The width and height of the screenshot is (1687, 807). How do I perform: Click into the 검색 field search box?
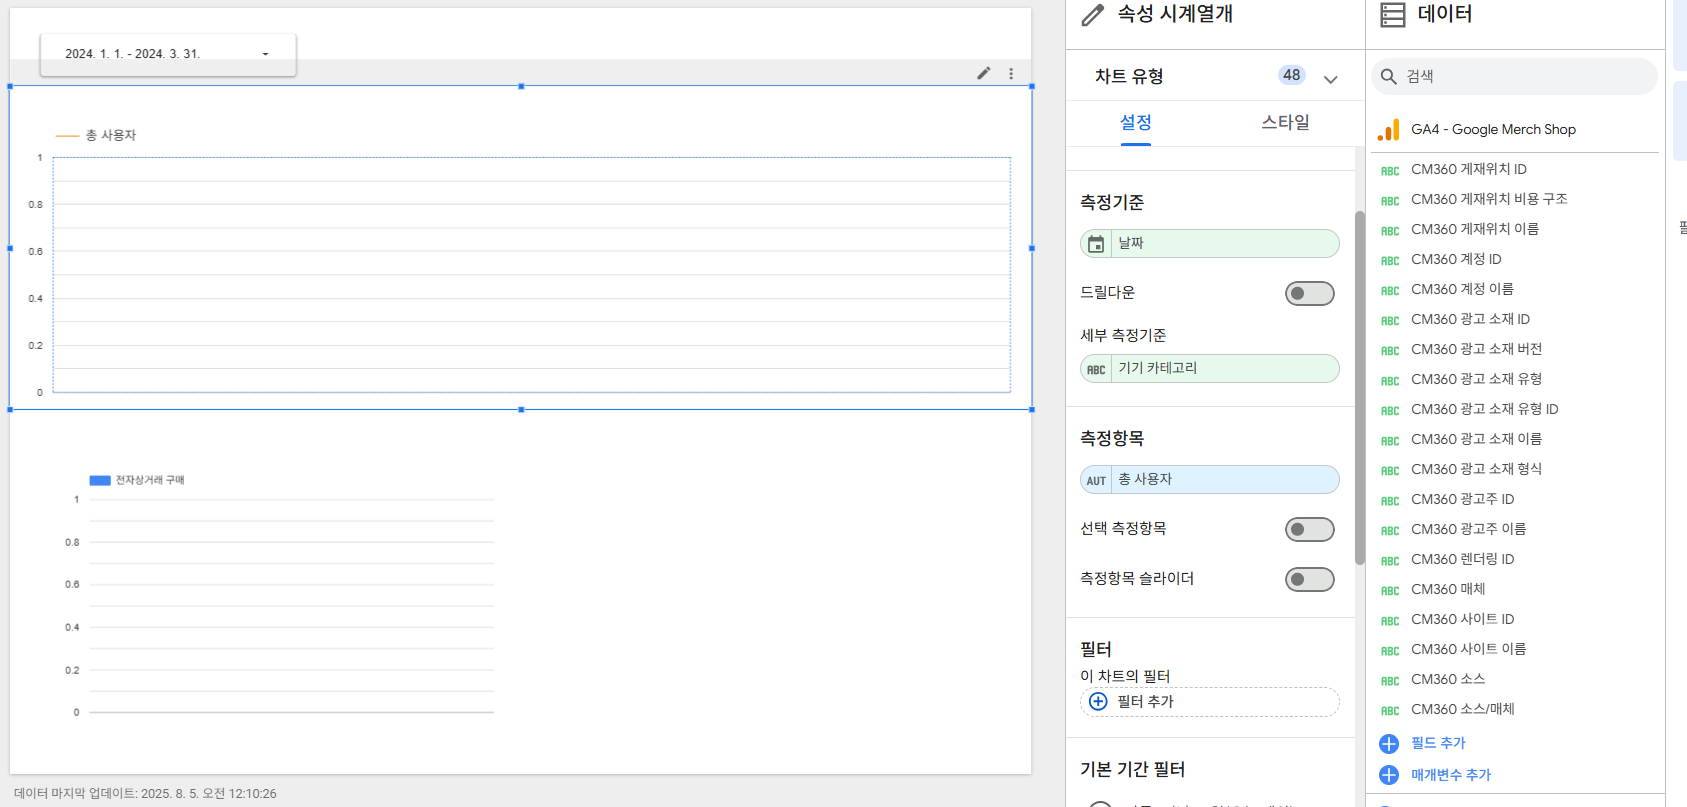pyautogui.click(x=1514, y=76)
